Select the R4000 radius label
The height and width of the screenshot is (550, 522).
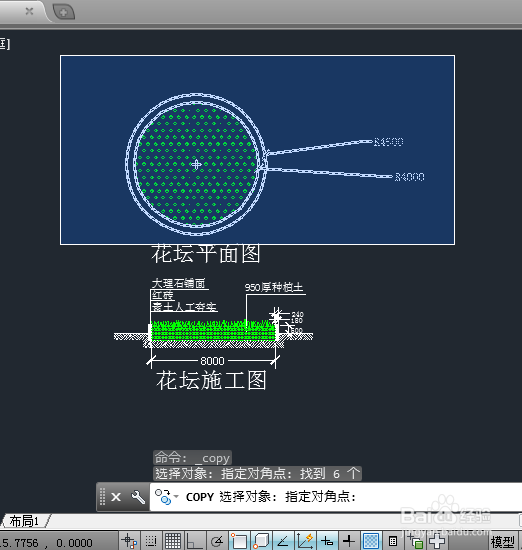[410, 177]
